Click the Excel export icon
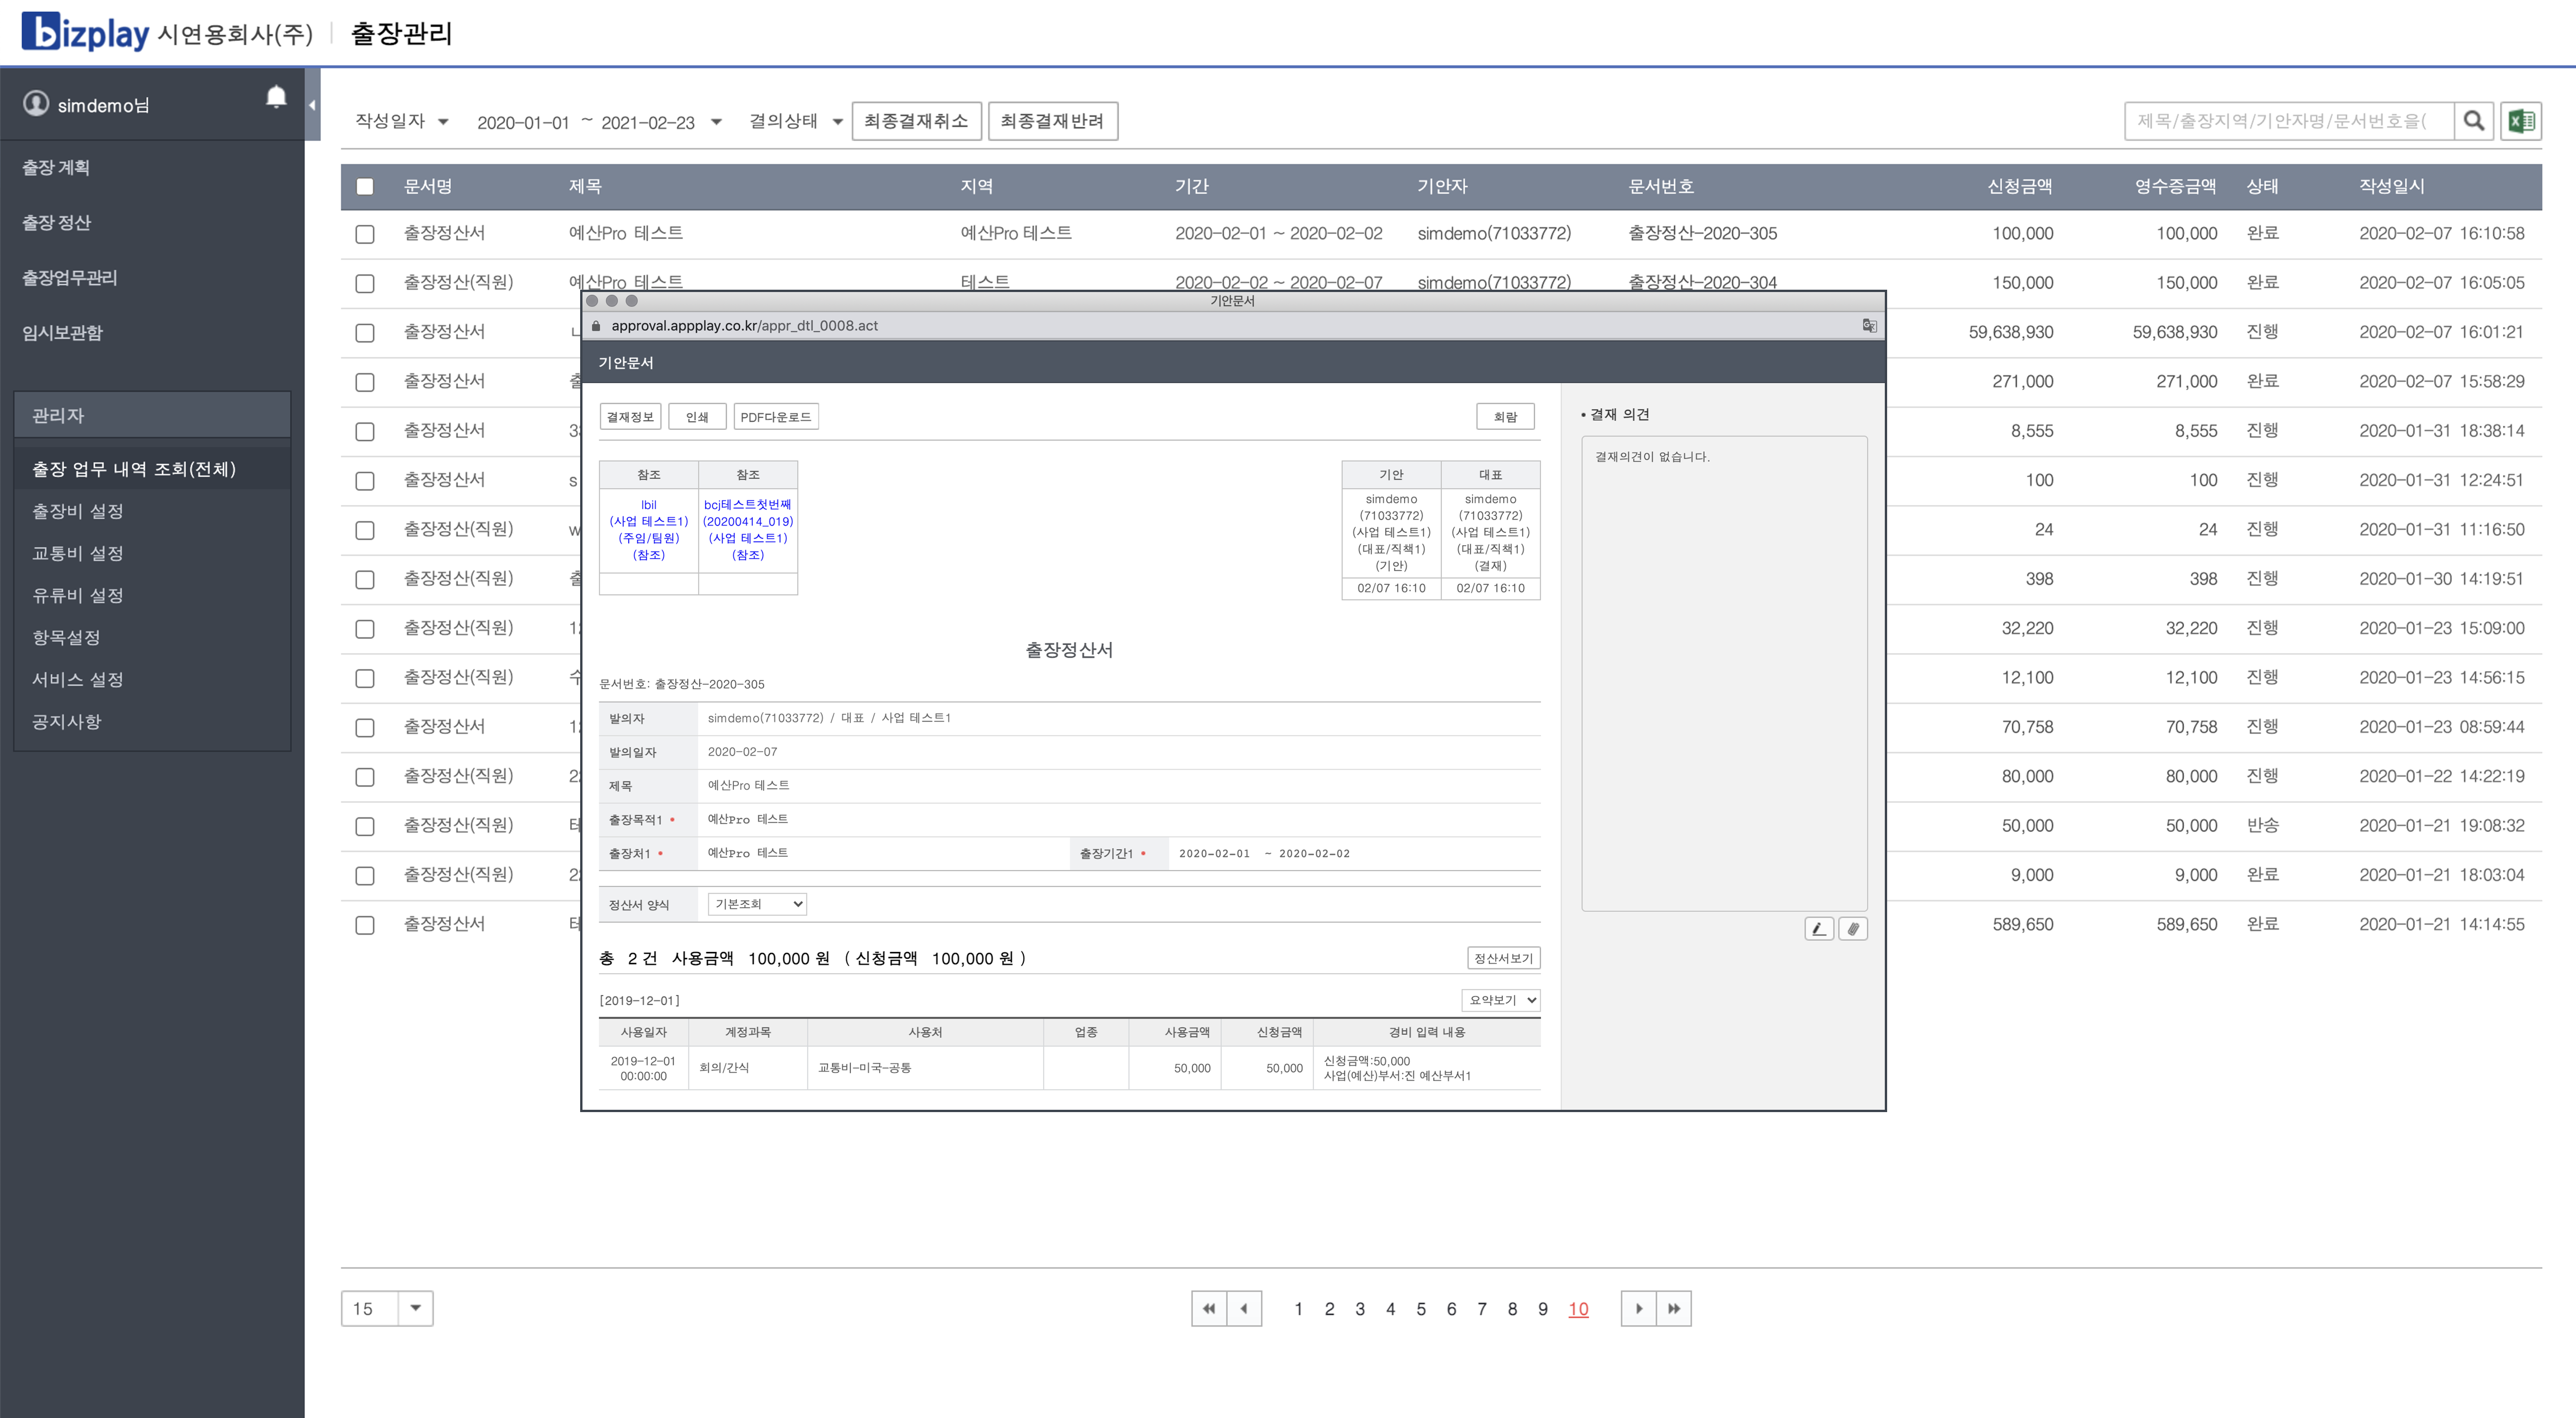 [x=2521, y=121]
